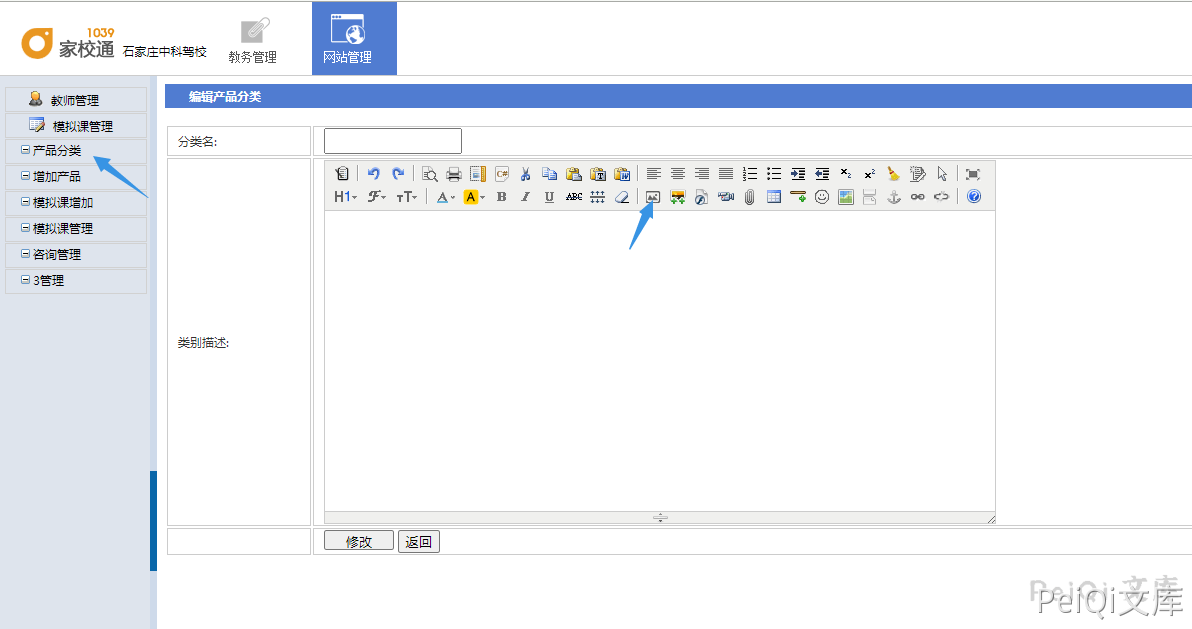The height and width of the screenshot is (629, 1192).
Task: Apply superscript formatting
Action: coord(870,173)
